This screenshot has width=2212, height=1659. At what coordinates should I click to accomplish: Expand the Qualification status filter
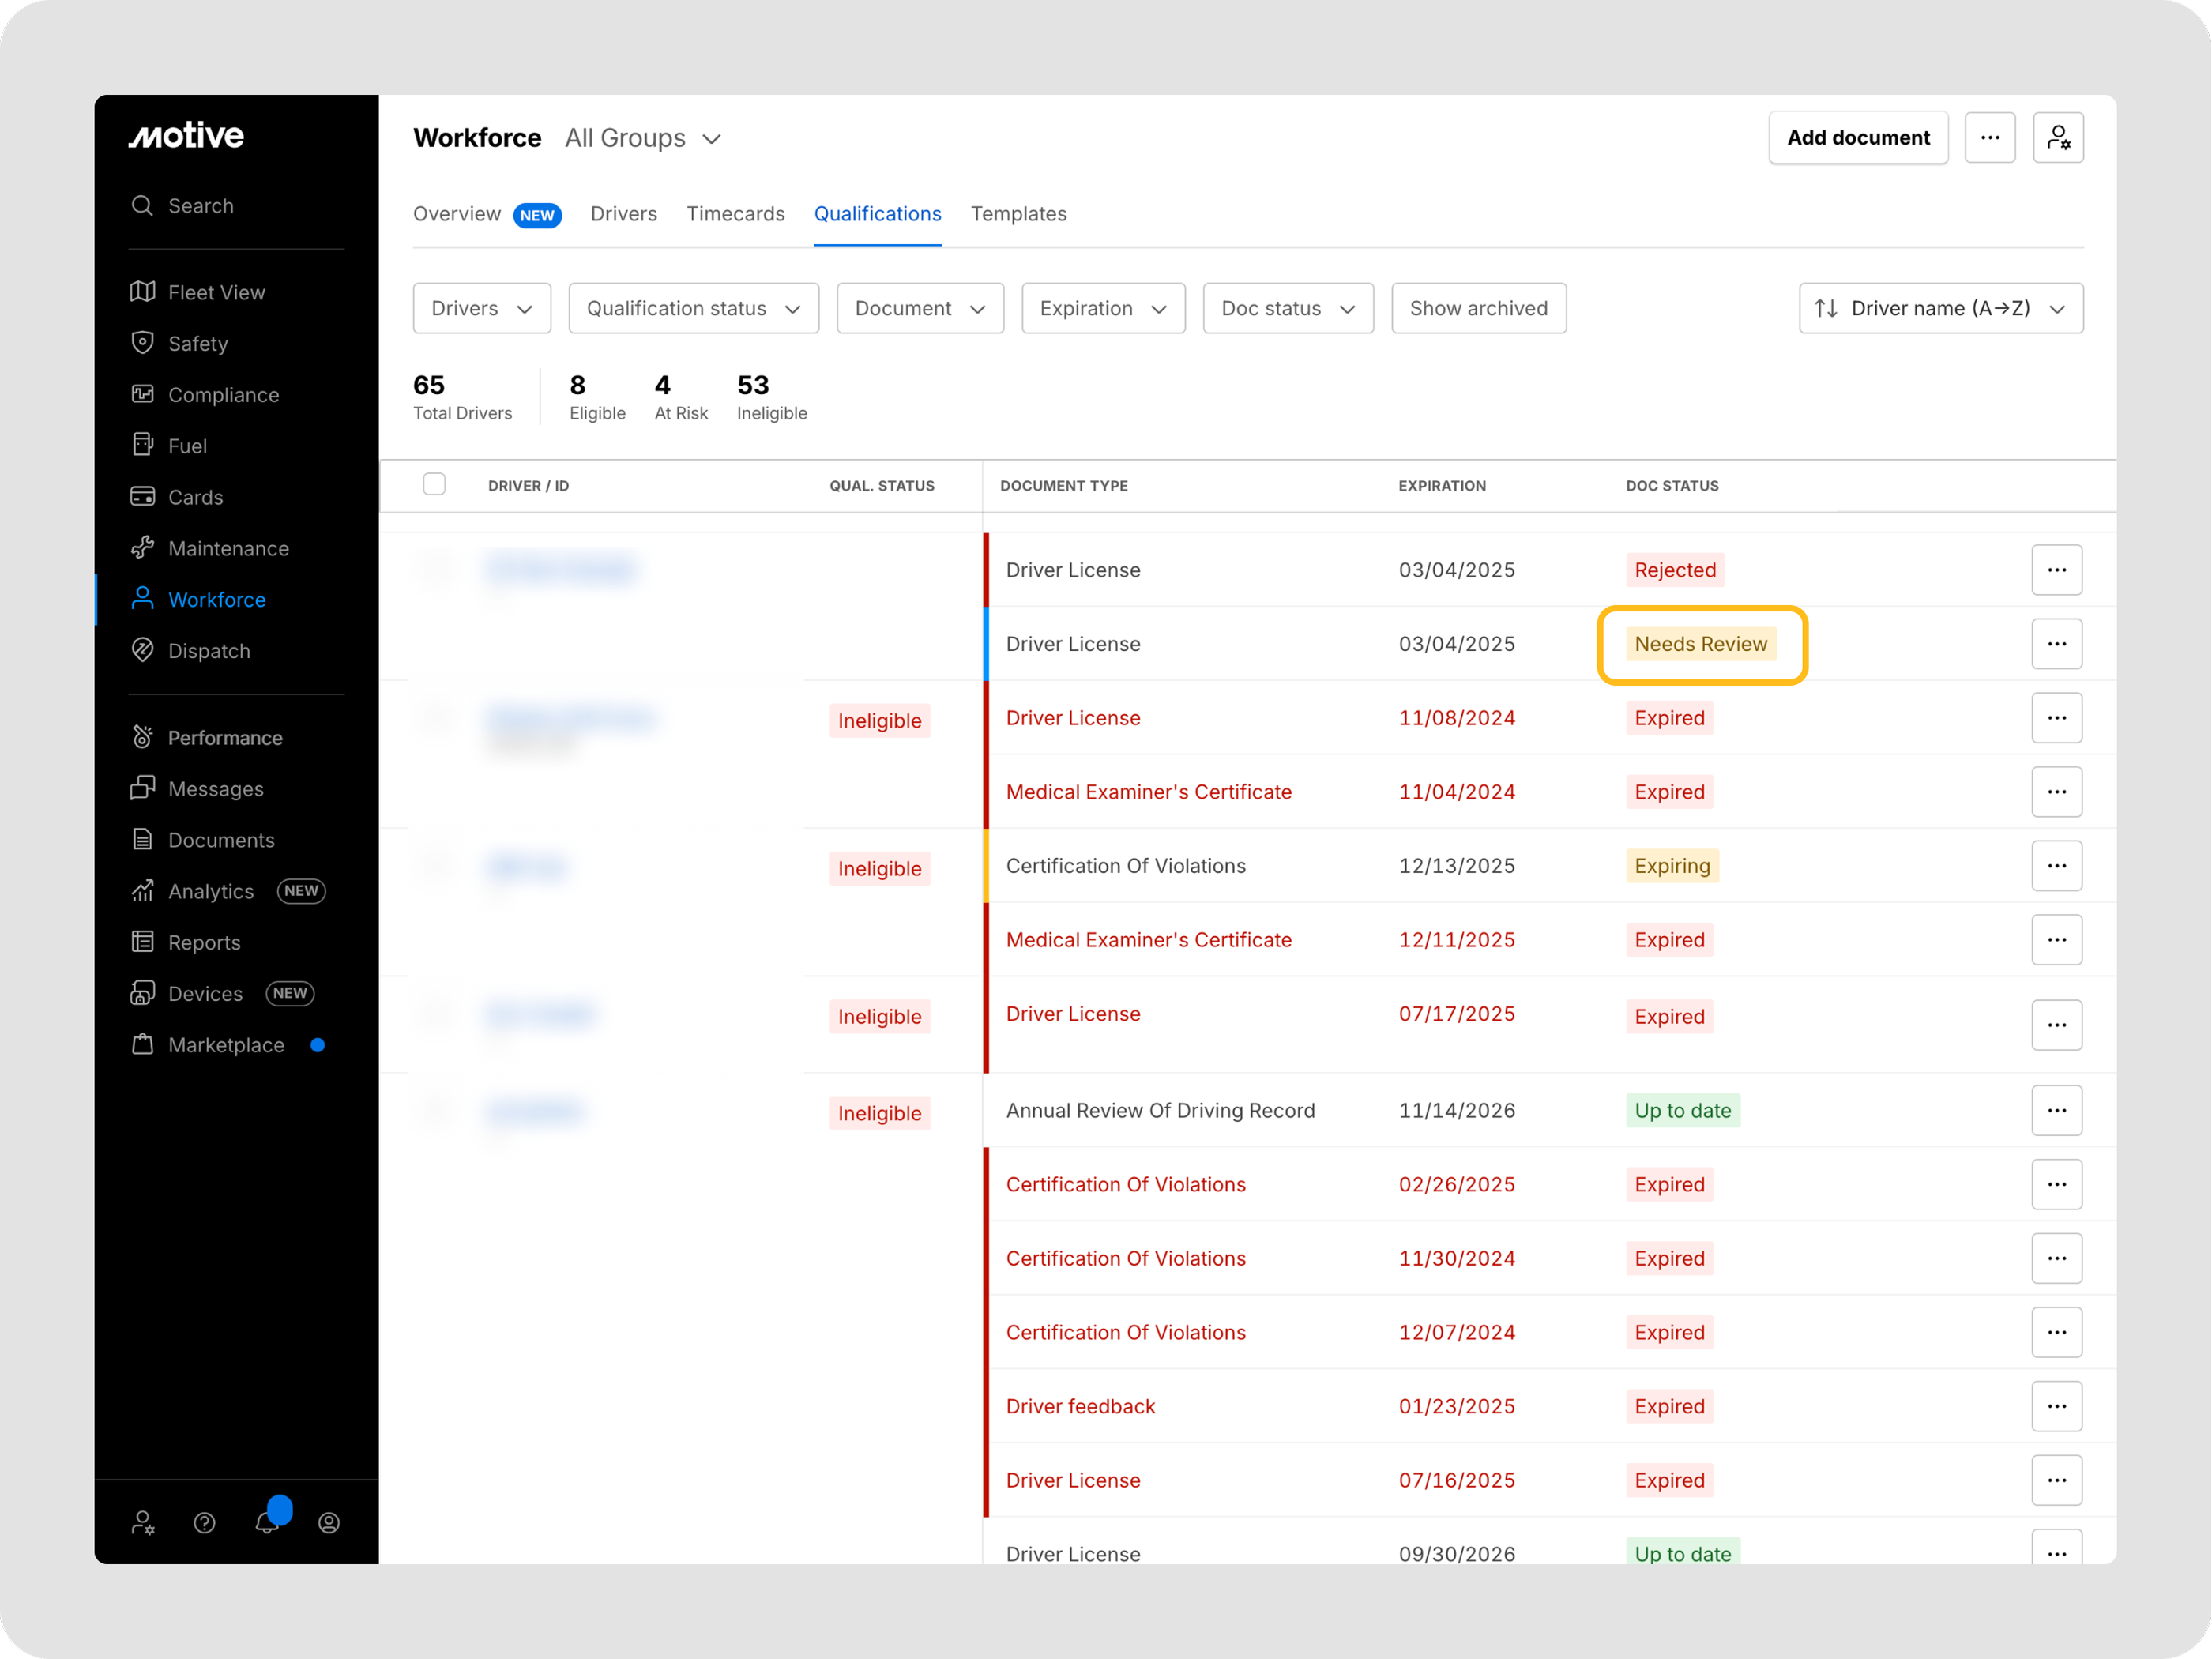point(693,308)
